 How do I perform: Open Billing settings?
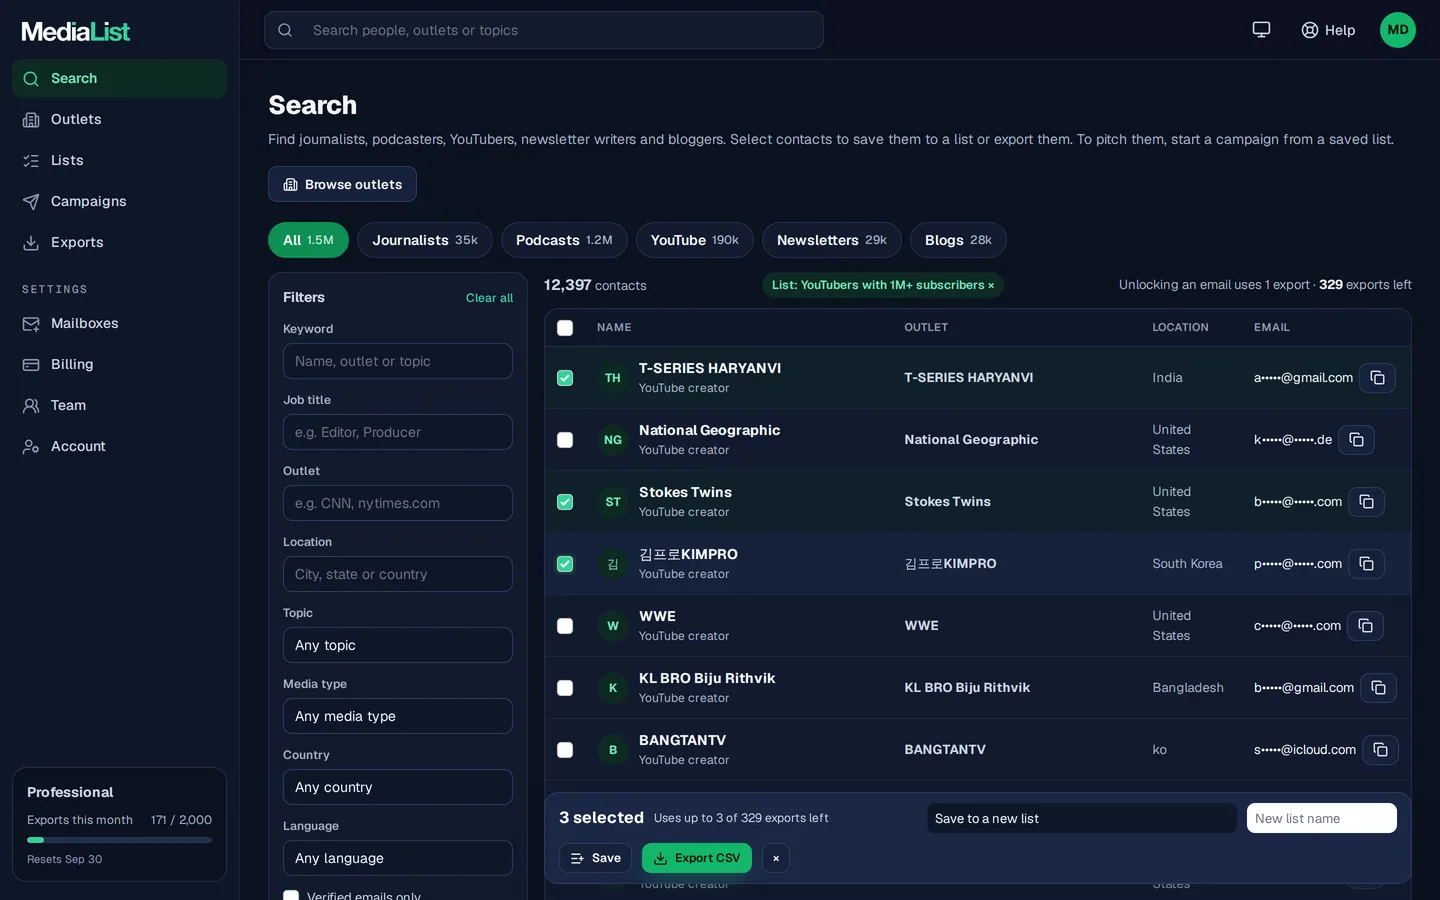(x=119, y=364)
